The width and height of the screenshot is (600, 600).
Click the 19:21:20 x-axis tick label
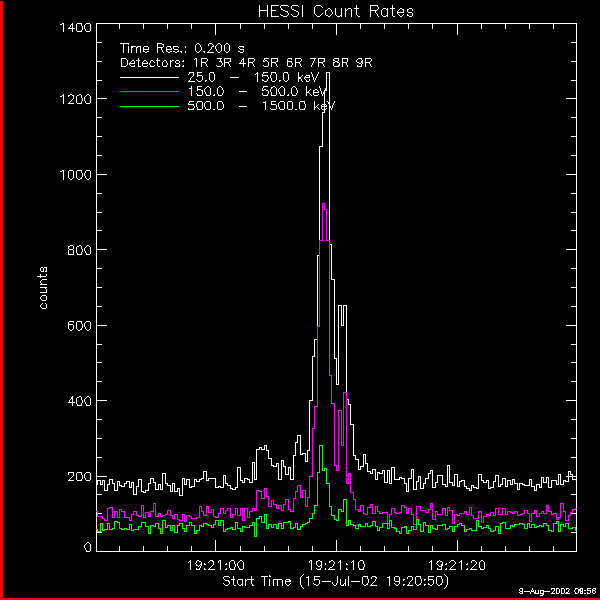[457, 565]
